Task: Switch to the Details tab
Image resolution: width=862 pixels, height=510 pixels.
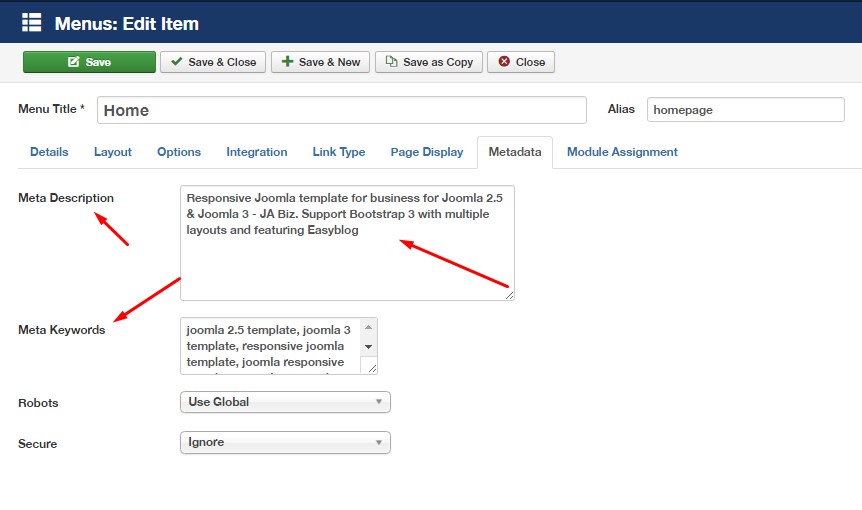Action: click(49, 152)
